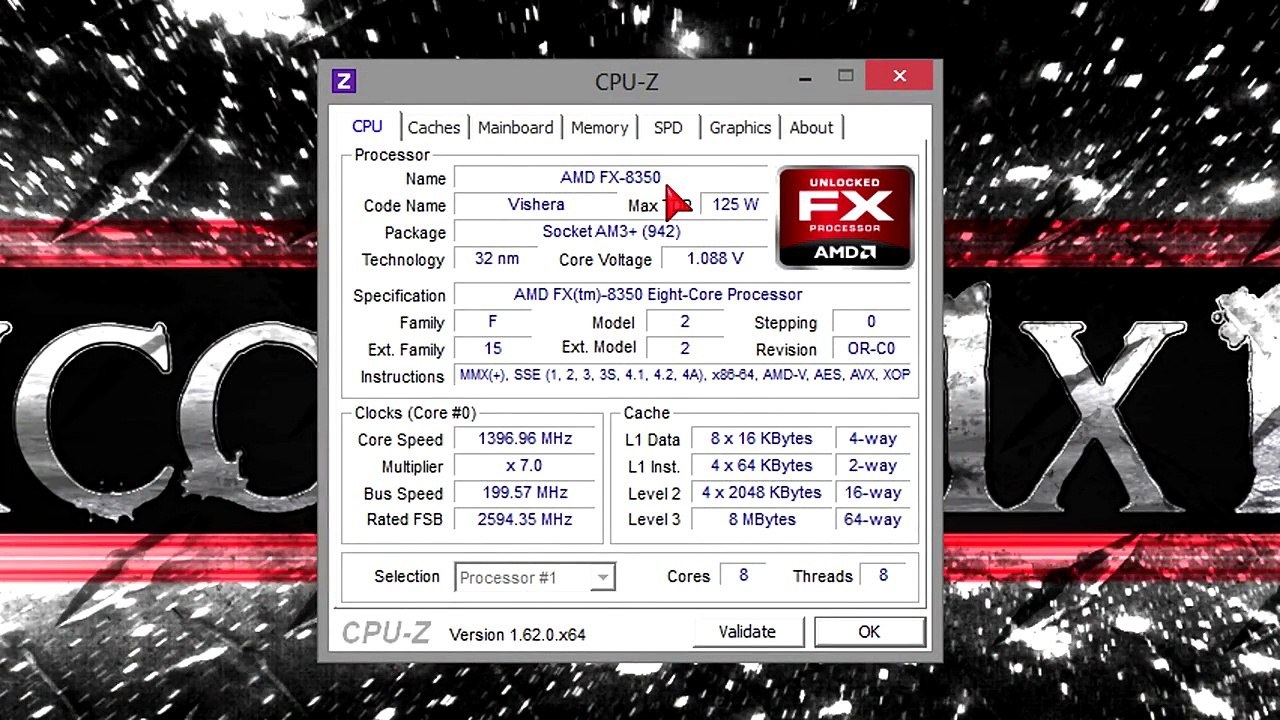Screen dimensions: 1280x720
Task: Click the L1 Inst. 2-way associativity
Action: click(873, 466)
